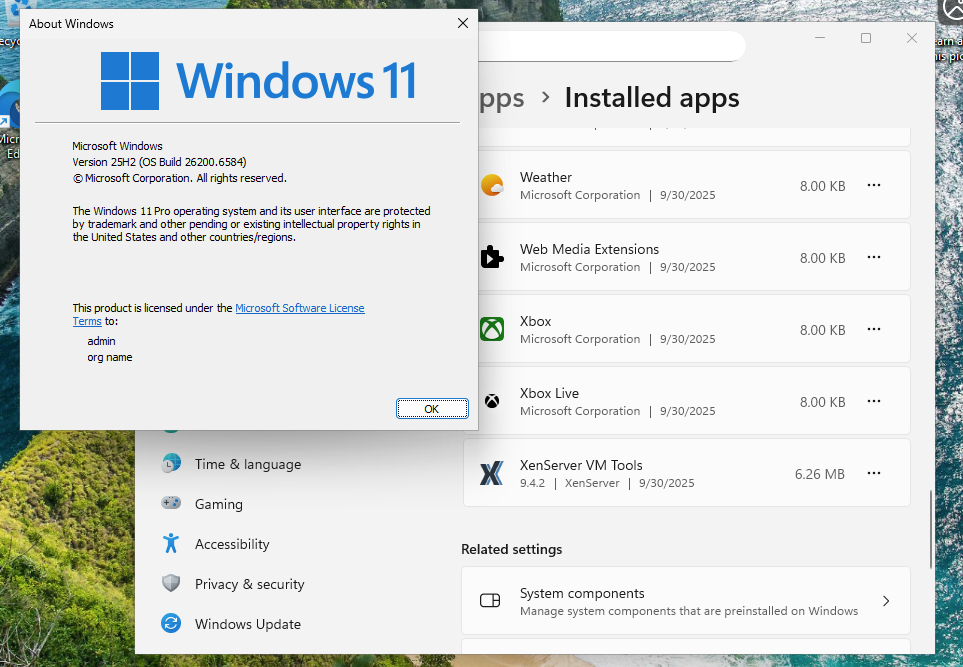Screen dimensions: 963x667
Task: Click the Xbox app icon
Action: pos(492,330)
